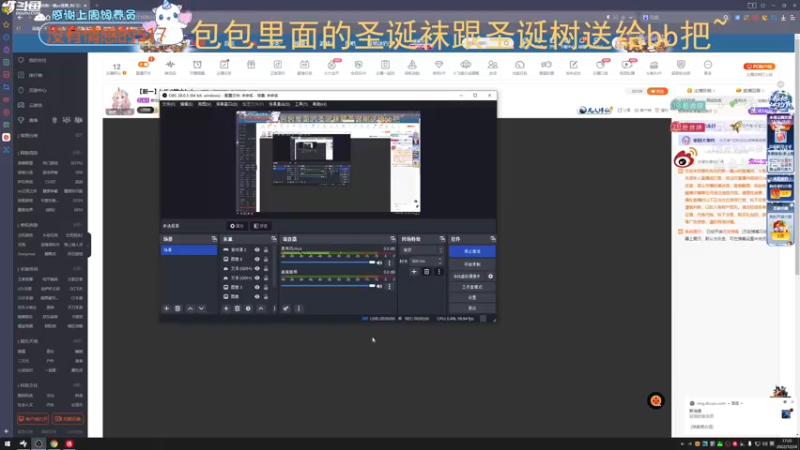Open 属性 for the selected source above Scenes
This screenshot has width=800, height=450.
(x=237, y=226)
